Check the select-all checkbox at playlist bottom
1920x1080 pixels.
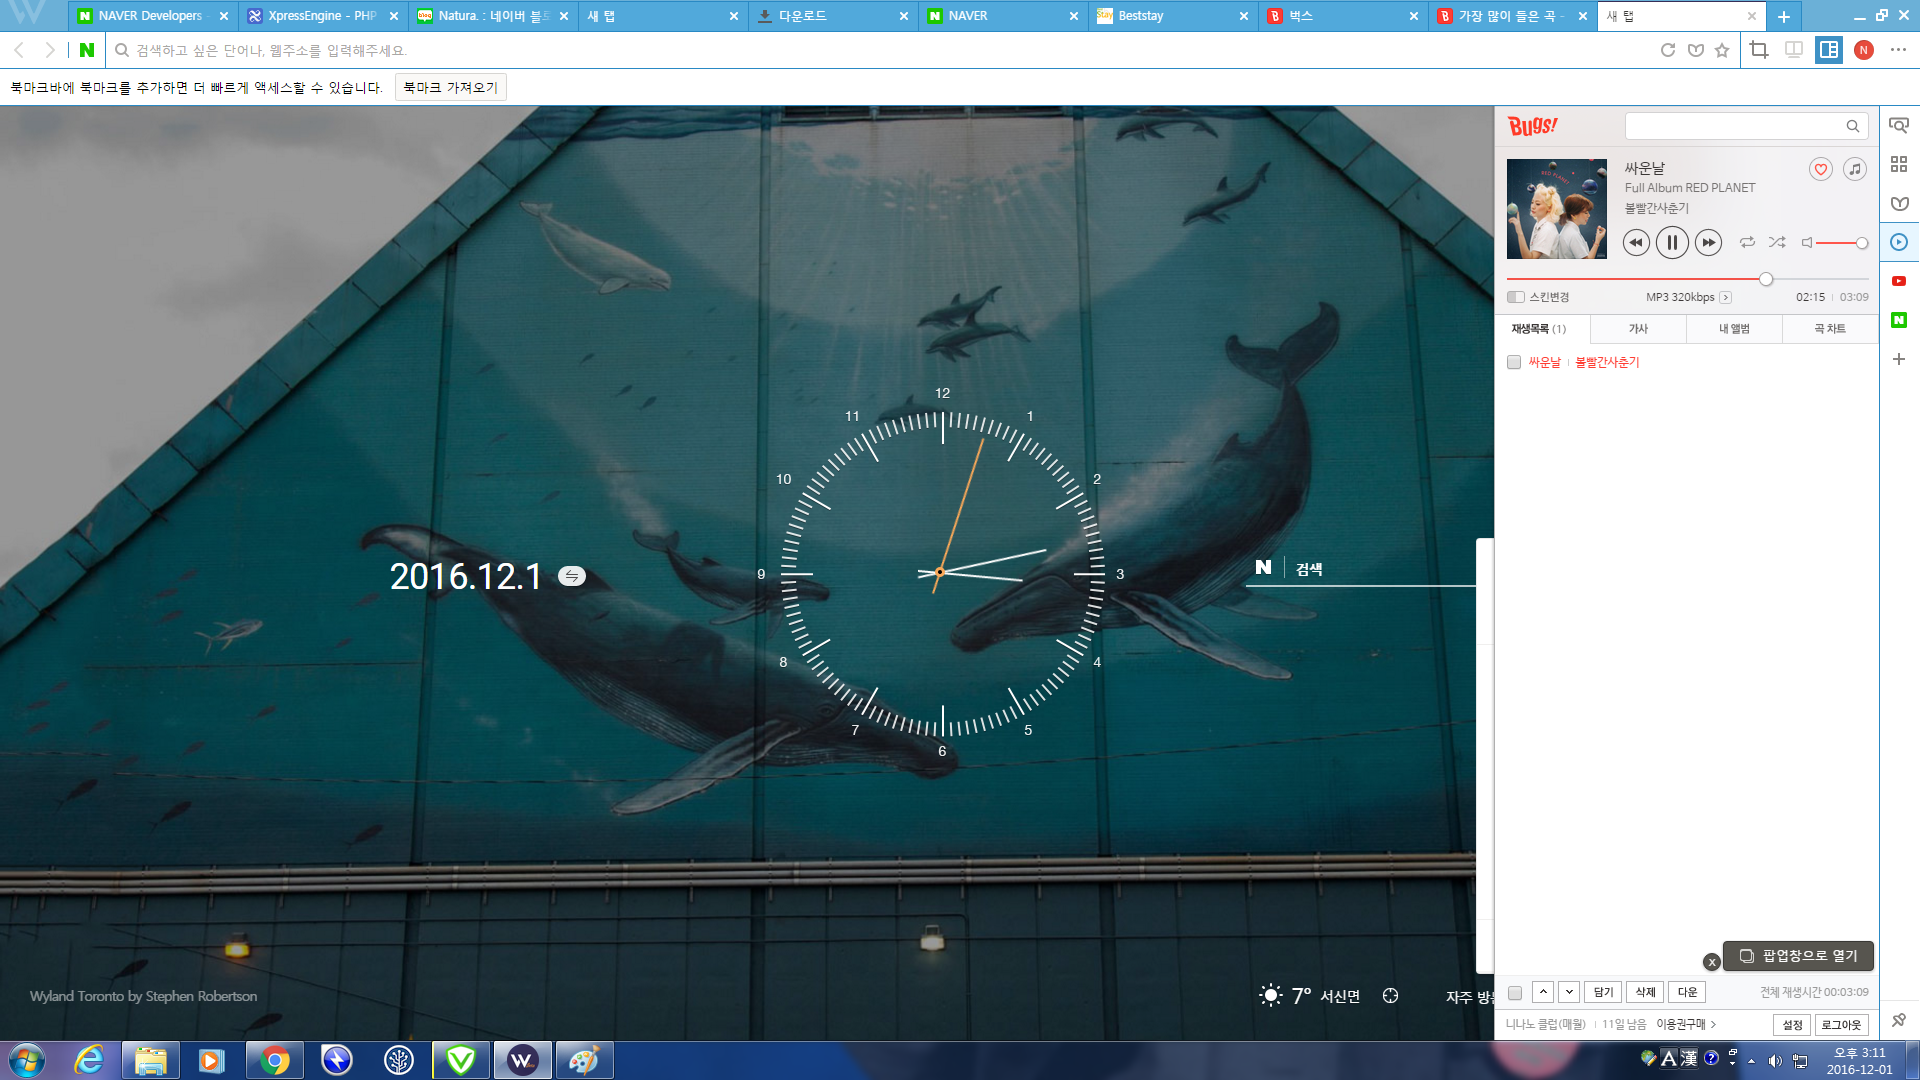click(1515, 993)
